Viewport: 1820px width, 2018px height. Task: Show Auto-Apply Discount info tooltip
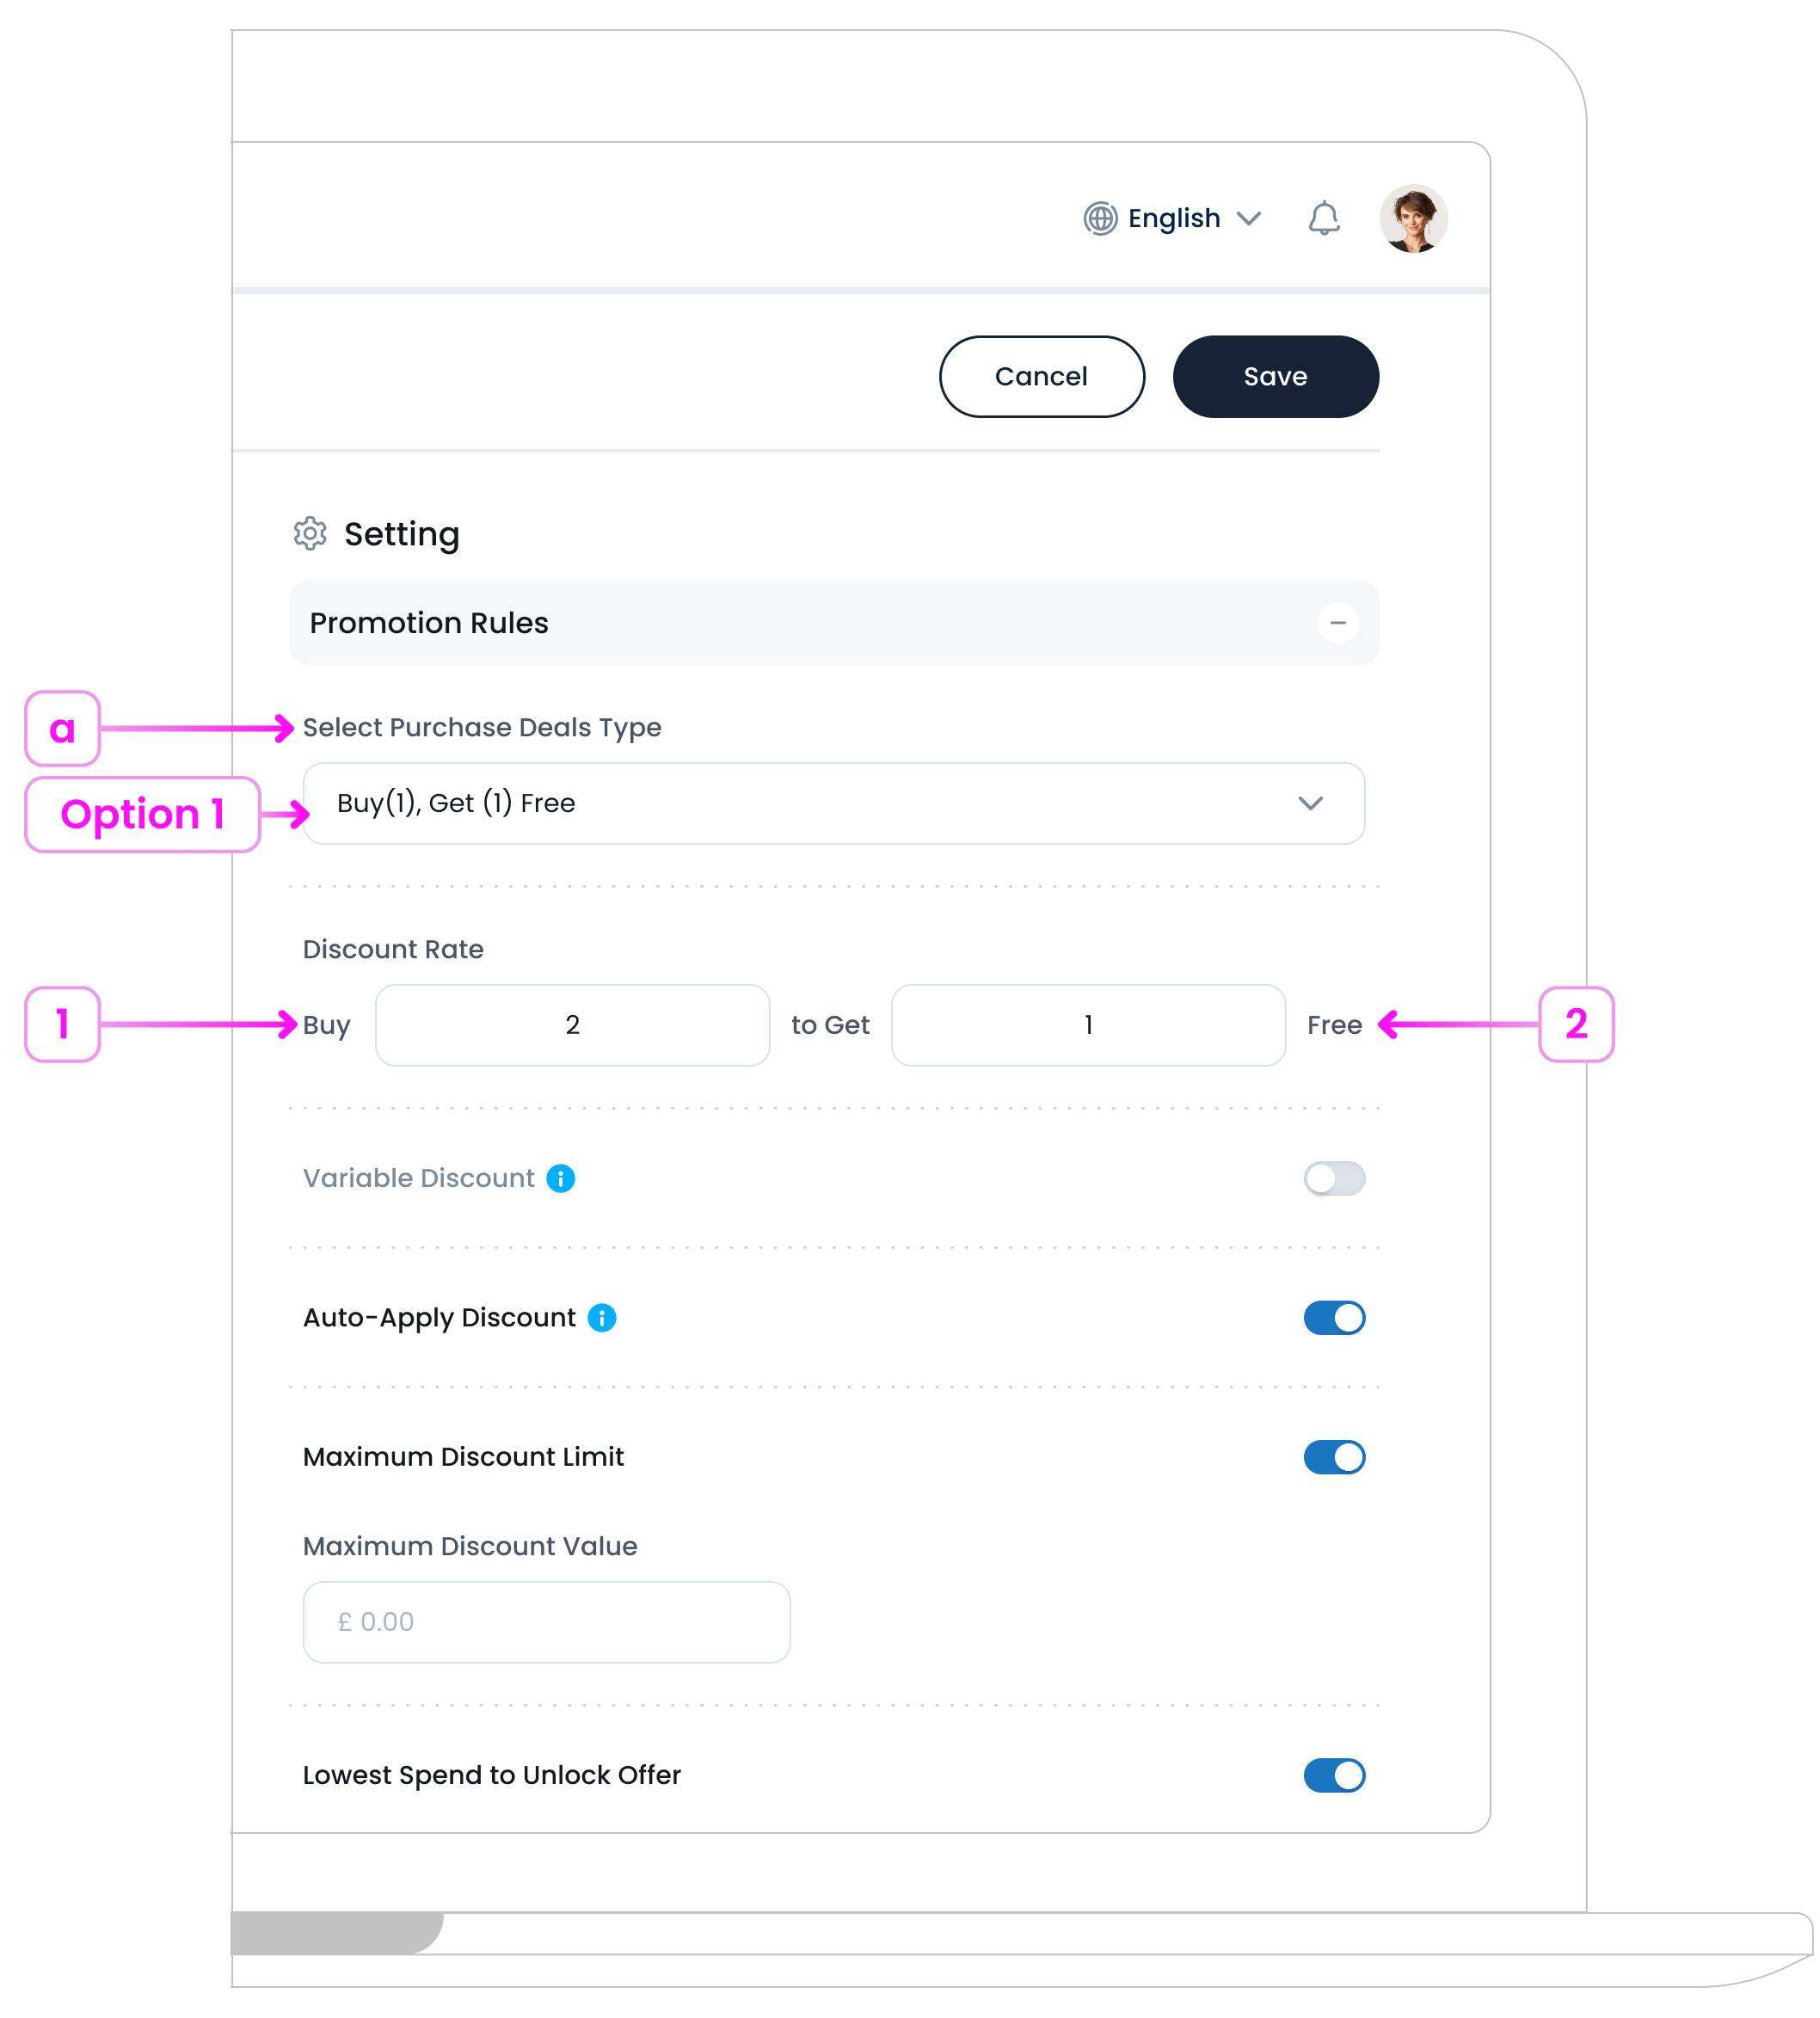tap(602, 1318)
